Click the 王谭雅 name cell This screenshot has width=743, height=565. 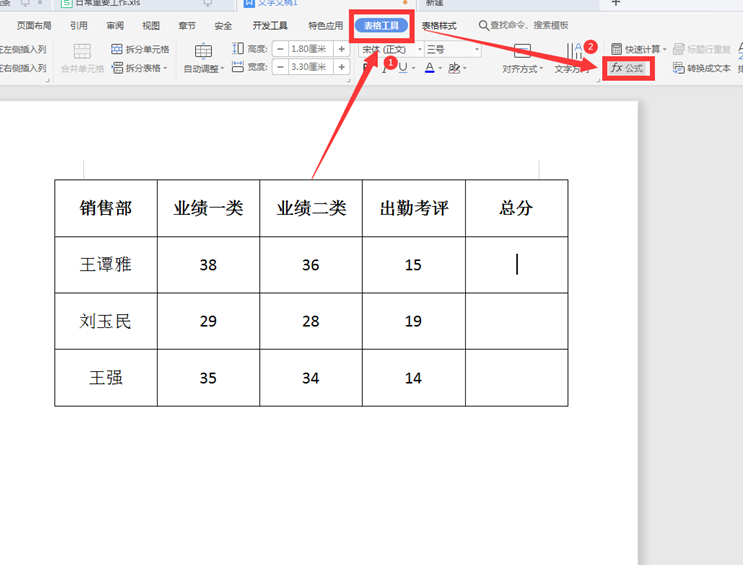coord(106,264)
